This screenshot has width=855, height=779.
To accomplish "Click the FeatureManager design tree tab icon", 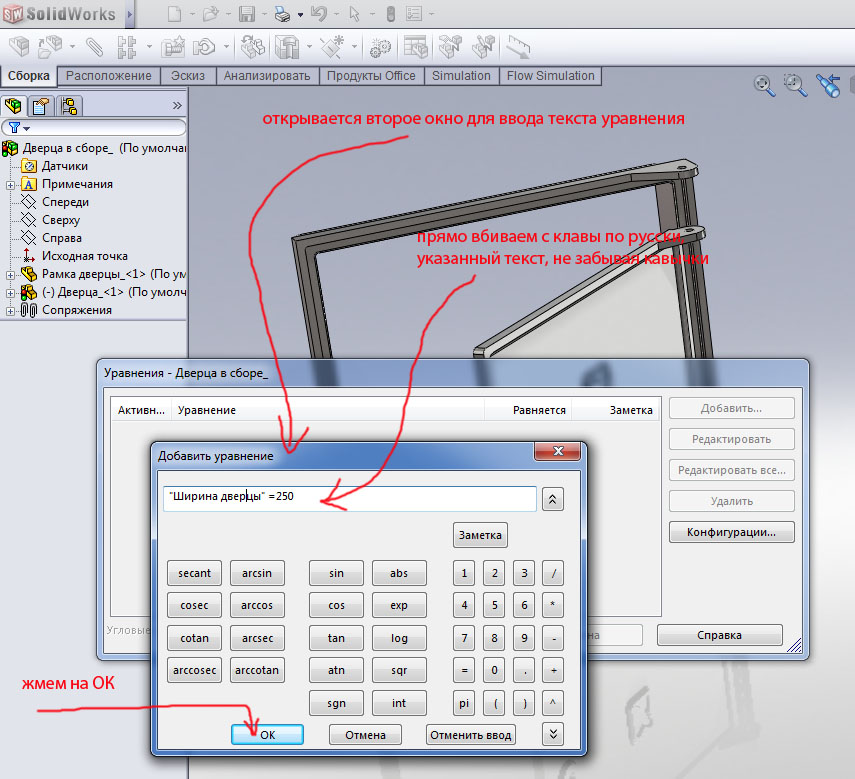I will (x=14, y=106).
